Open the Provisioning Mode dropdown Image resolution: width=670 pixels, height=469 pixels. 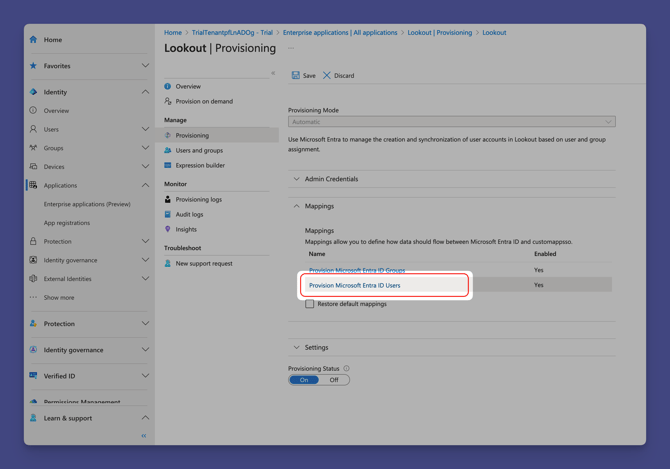(452, 122)
